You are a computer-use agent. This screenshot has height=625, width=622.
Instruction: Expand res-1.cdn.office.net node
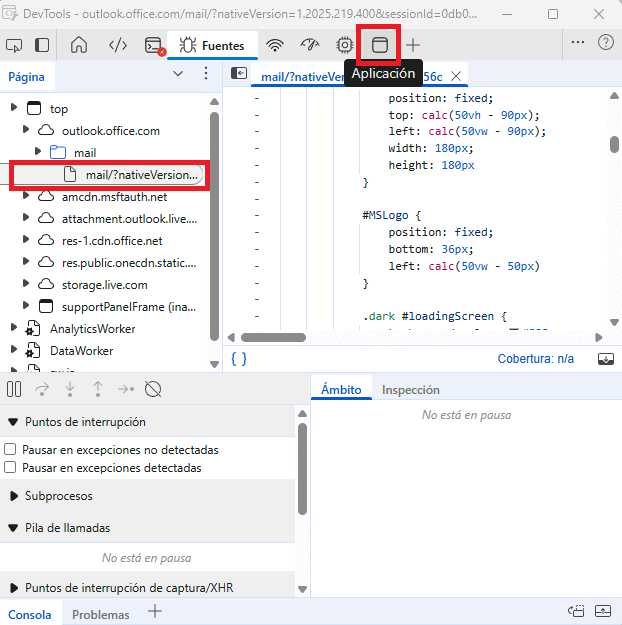[26, 240]
